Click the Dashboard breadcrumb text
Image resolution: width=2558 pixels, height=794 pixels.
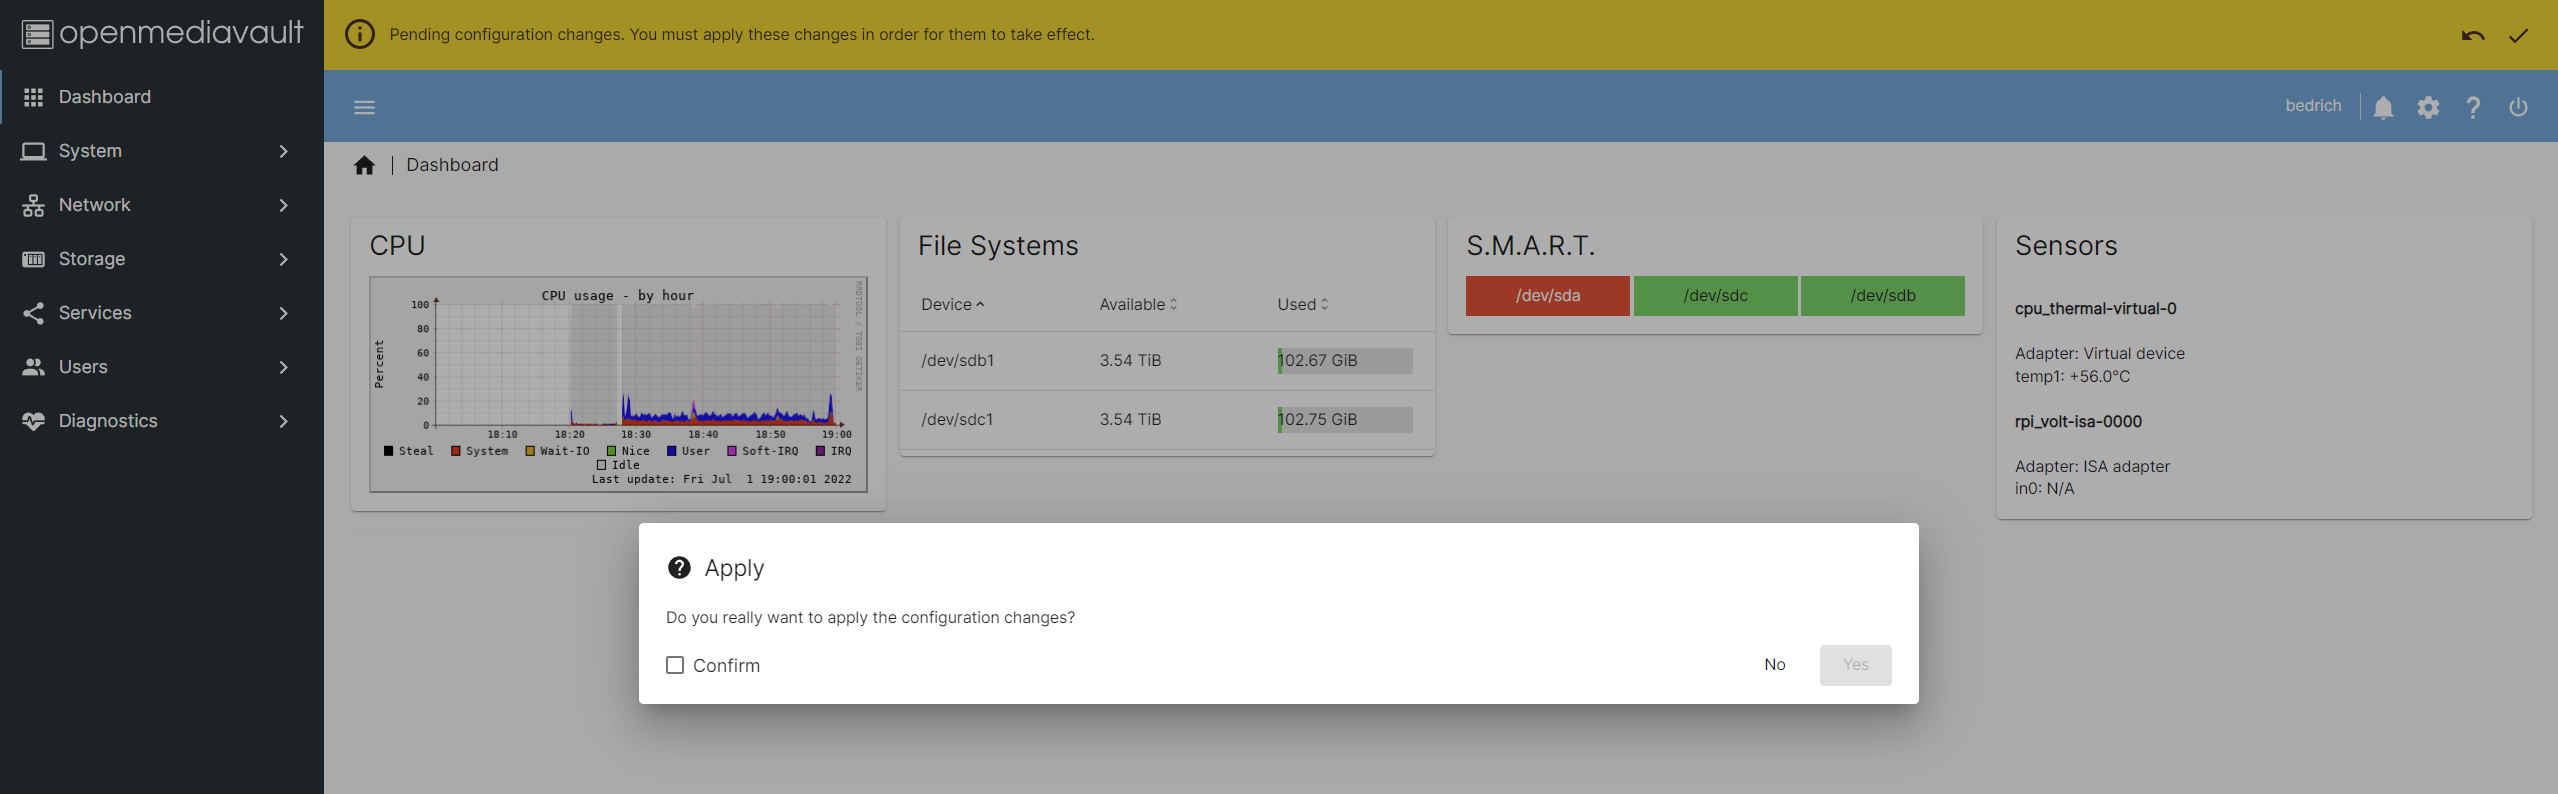point(452,165)
